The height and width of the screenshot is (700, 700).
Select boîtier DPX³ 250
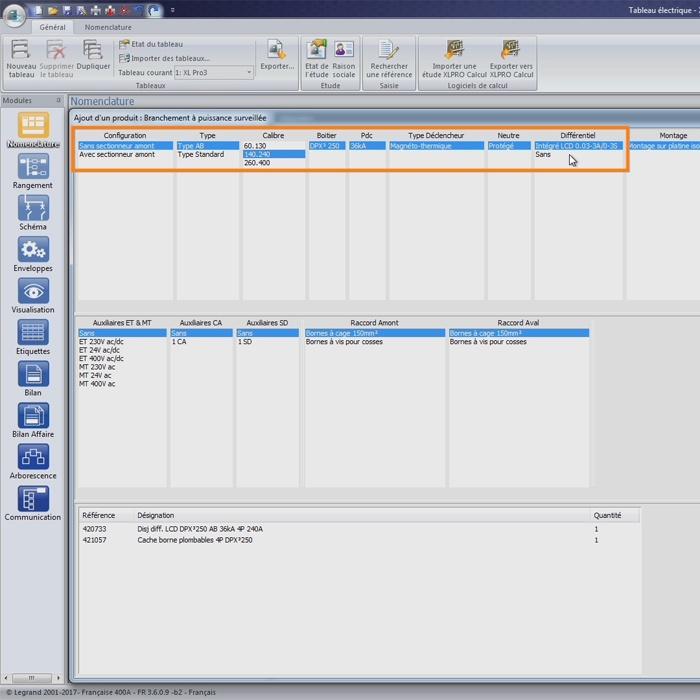pyautogui.click(x=327, y=146)
